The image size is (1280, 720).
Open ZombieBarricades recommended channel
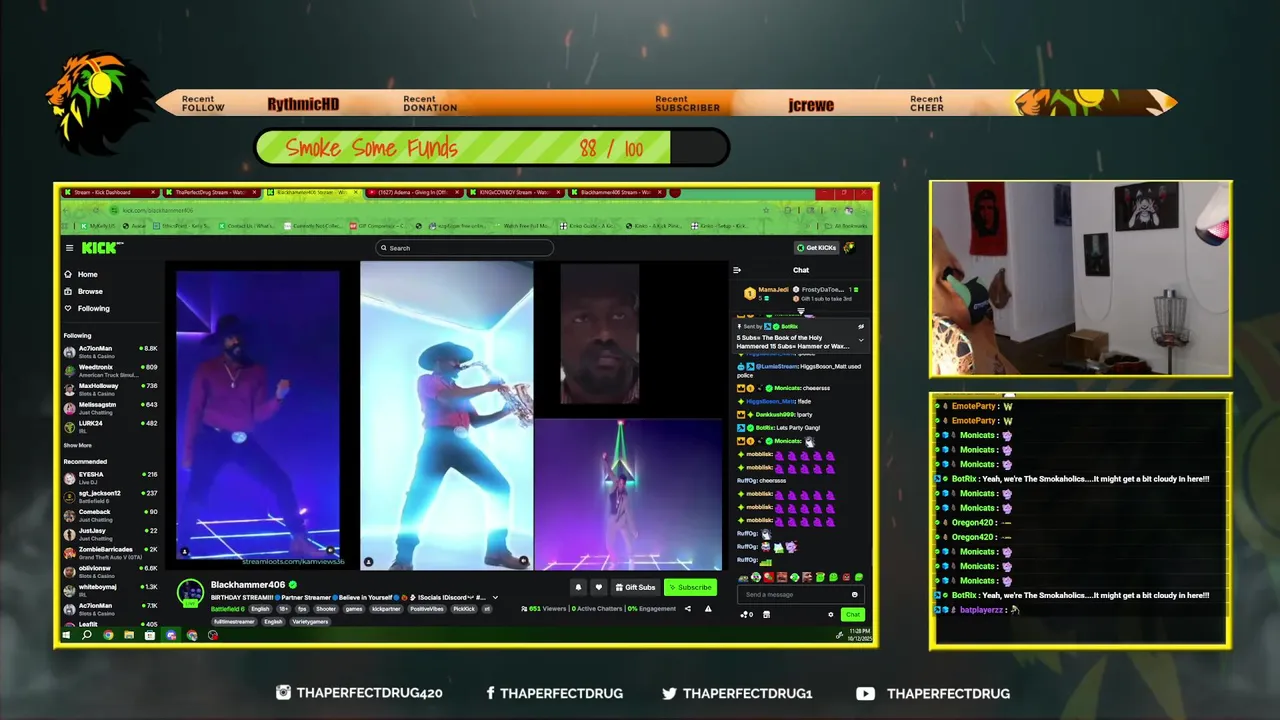tap(110, 552)
